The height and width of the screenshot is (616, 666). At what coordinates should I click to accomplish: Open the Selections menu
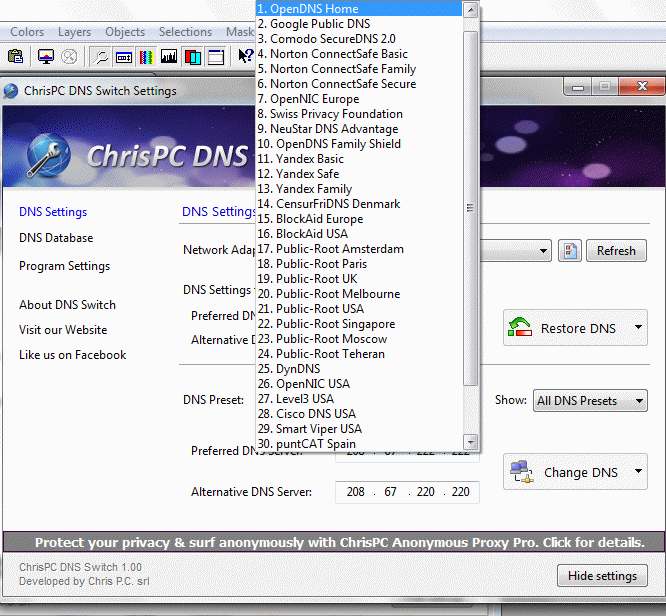coord(185,32)
